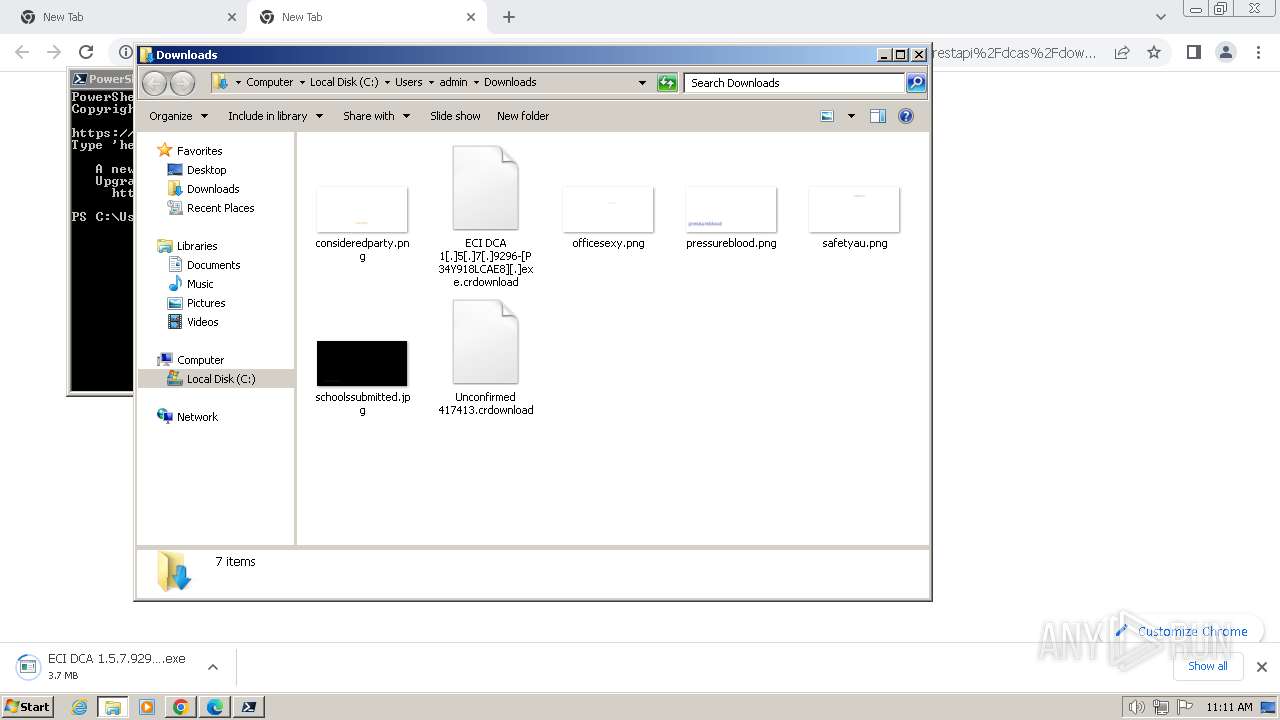Toggle Chrome side panel icon
Screen dimensions: 1280x720
pyautogui.click(x=1193, y=52)
